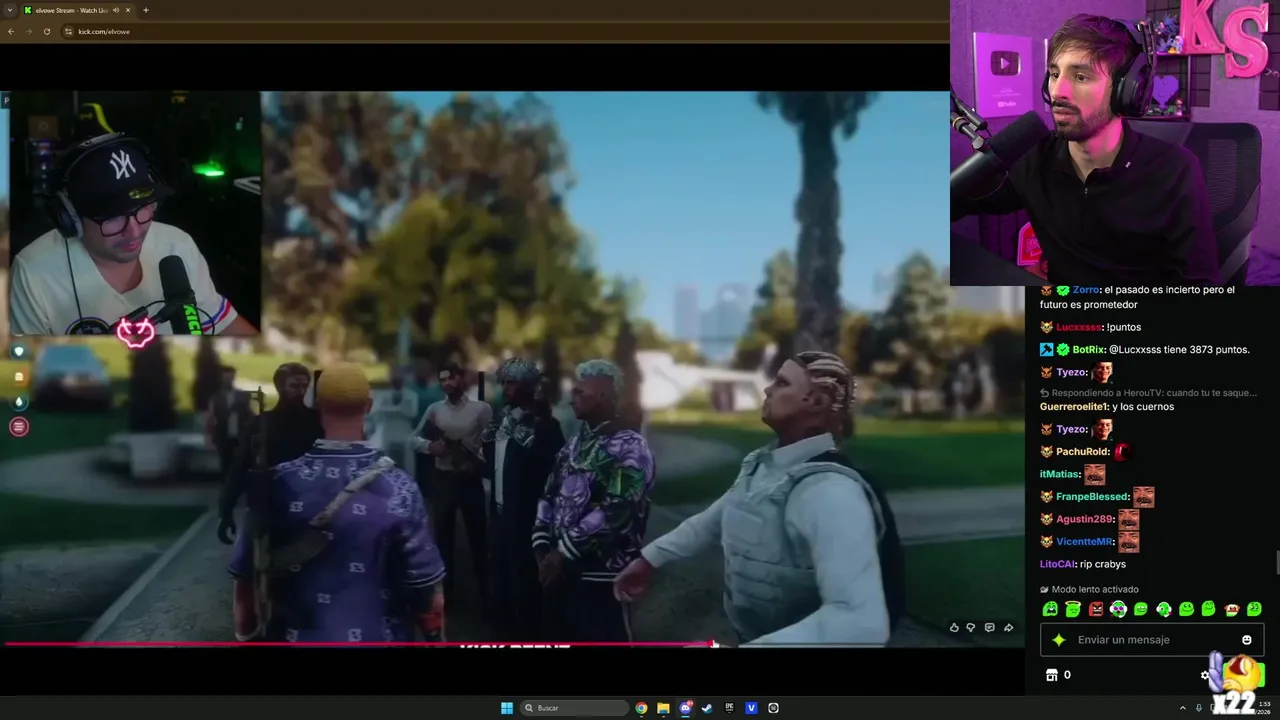
Task: Close the elvowe Stream tab
Action: tap(129, 10)
